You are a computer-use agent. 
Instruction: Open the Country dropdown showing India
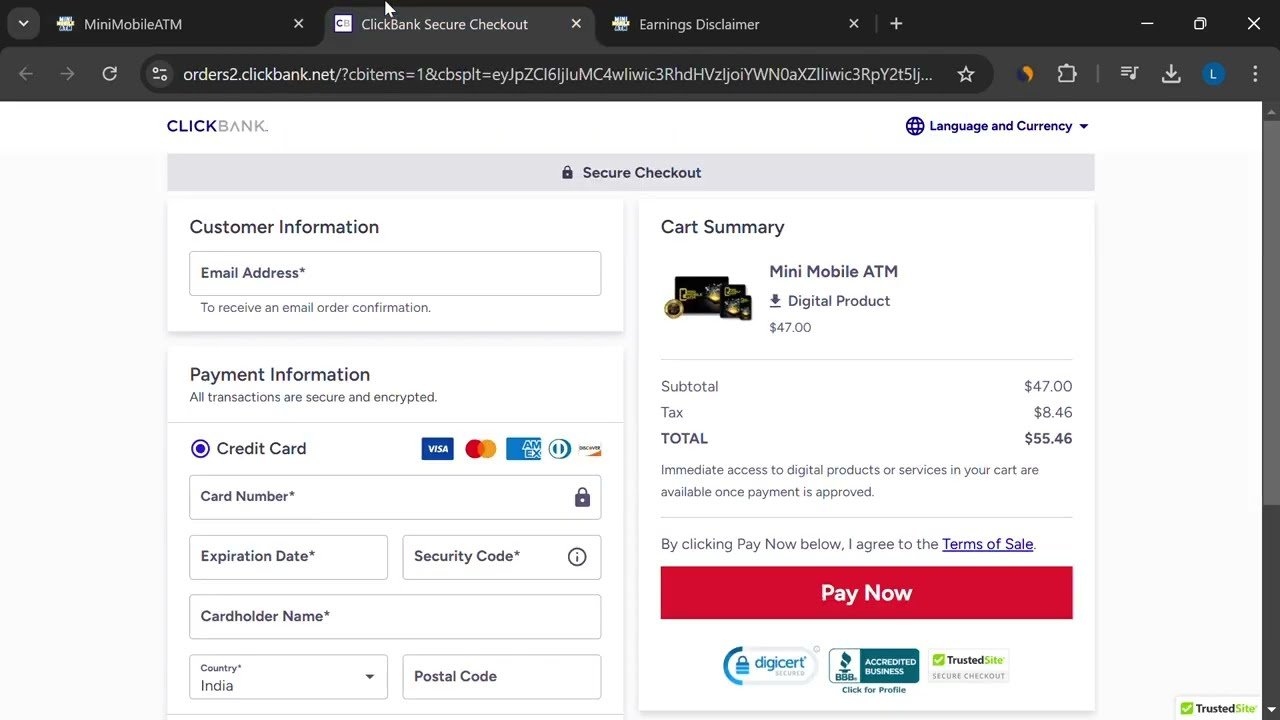288,677
